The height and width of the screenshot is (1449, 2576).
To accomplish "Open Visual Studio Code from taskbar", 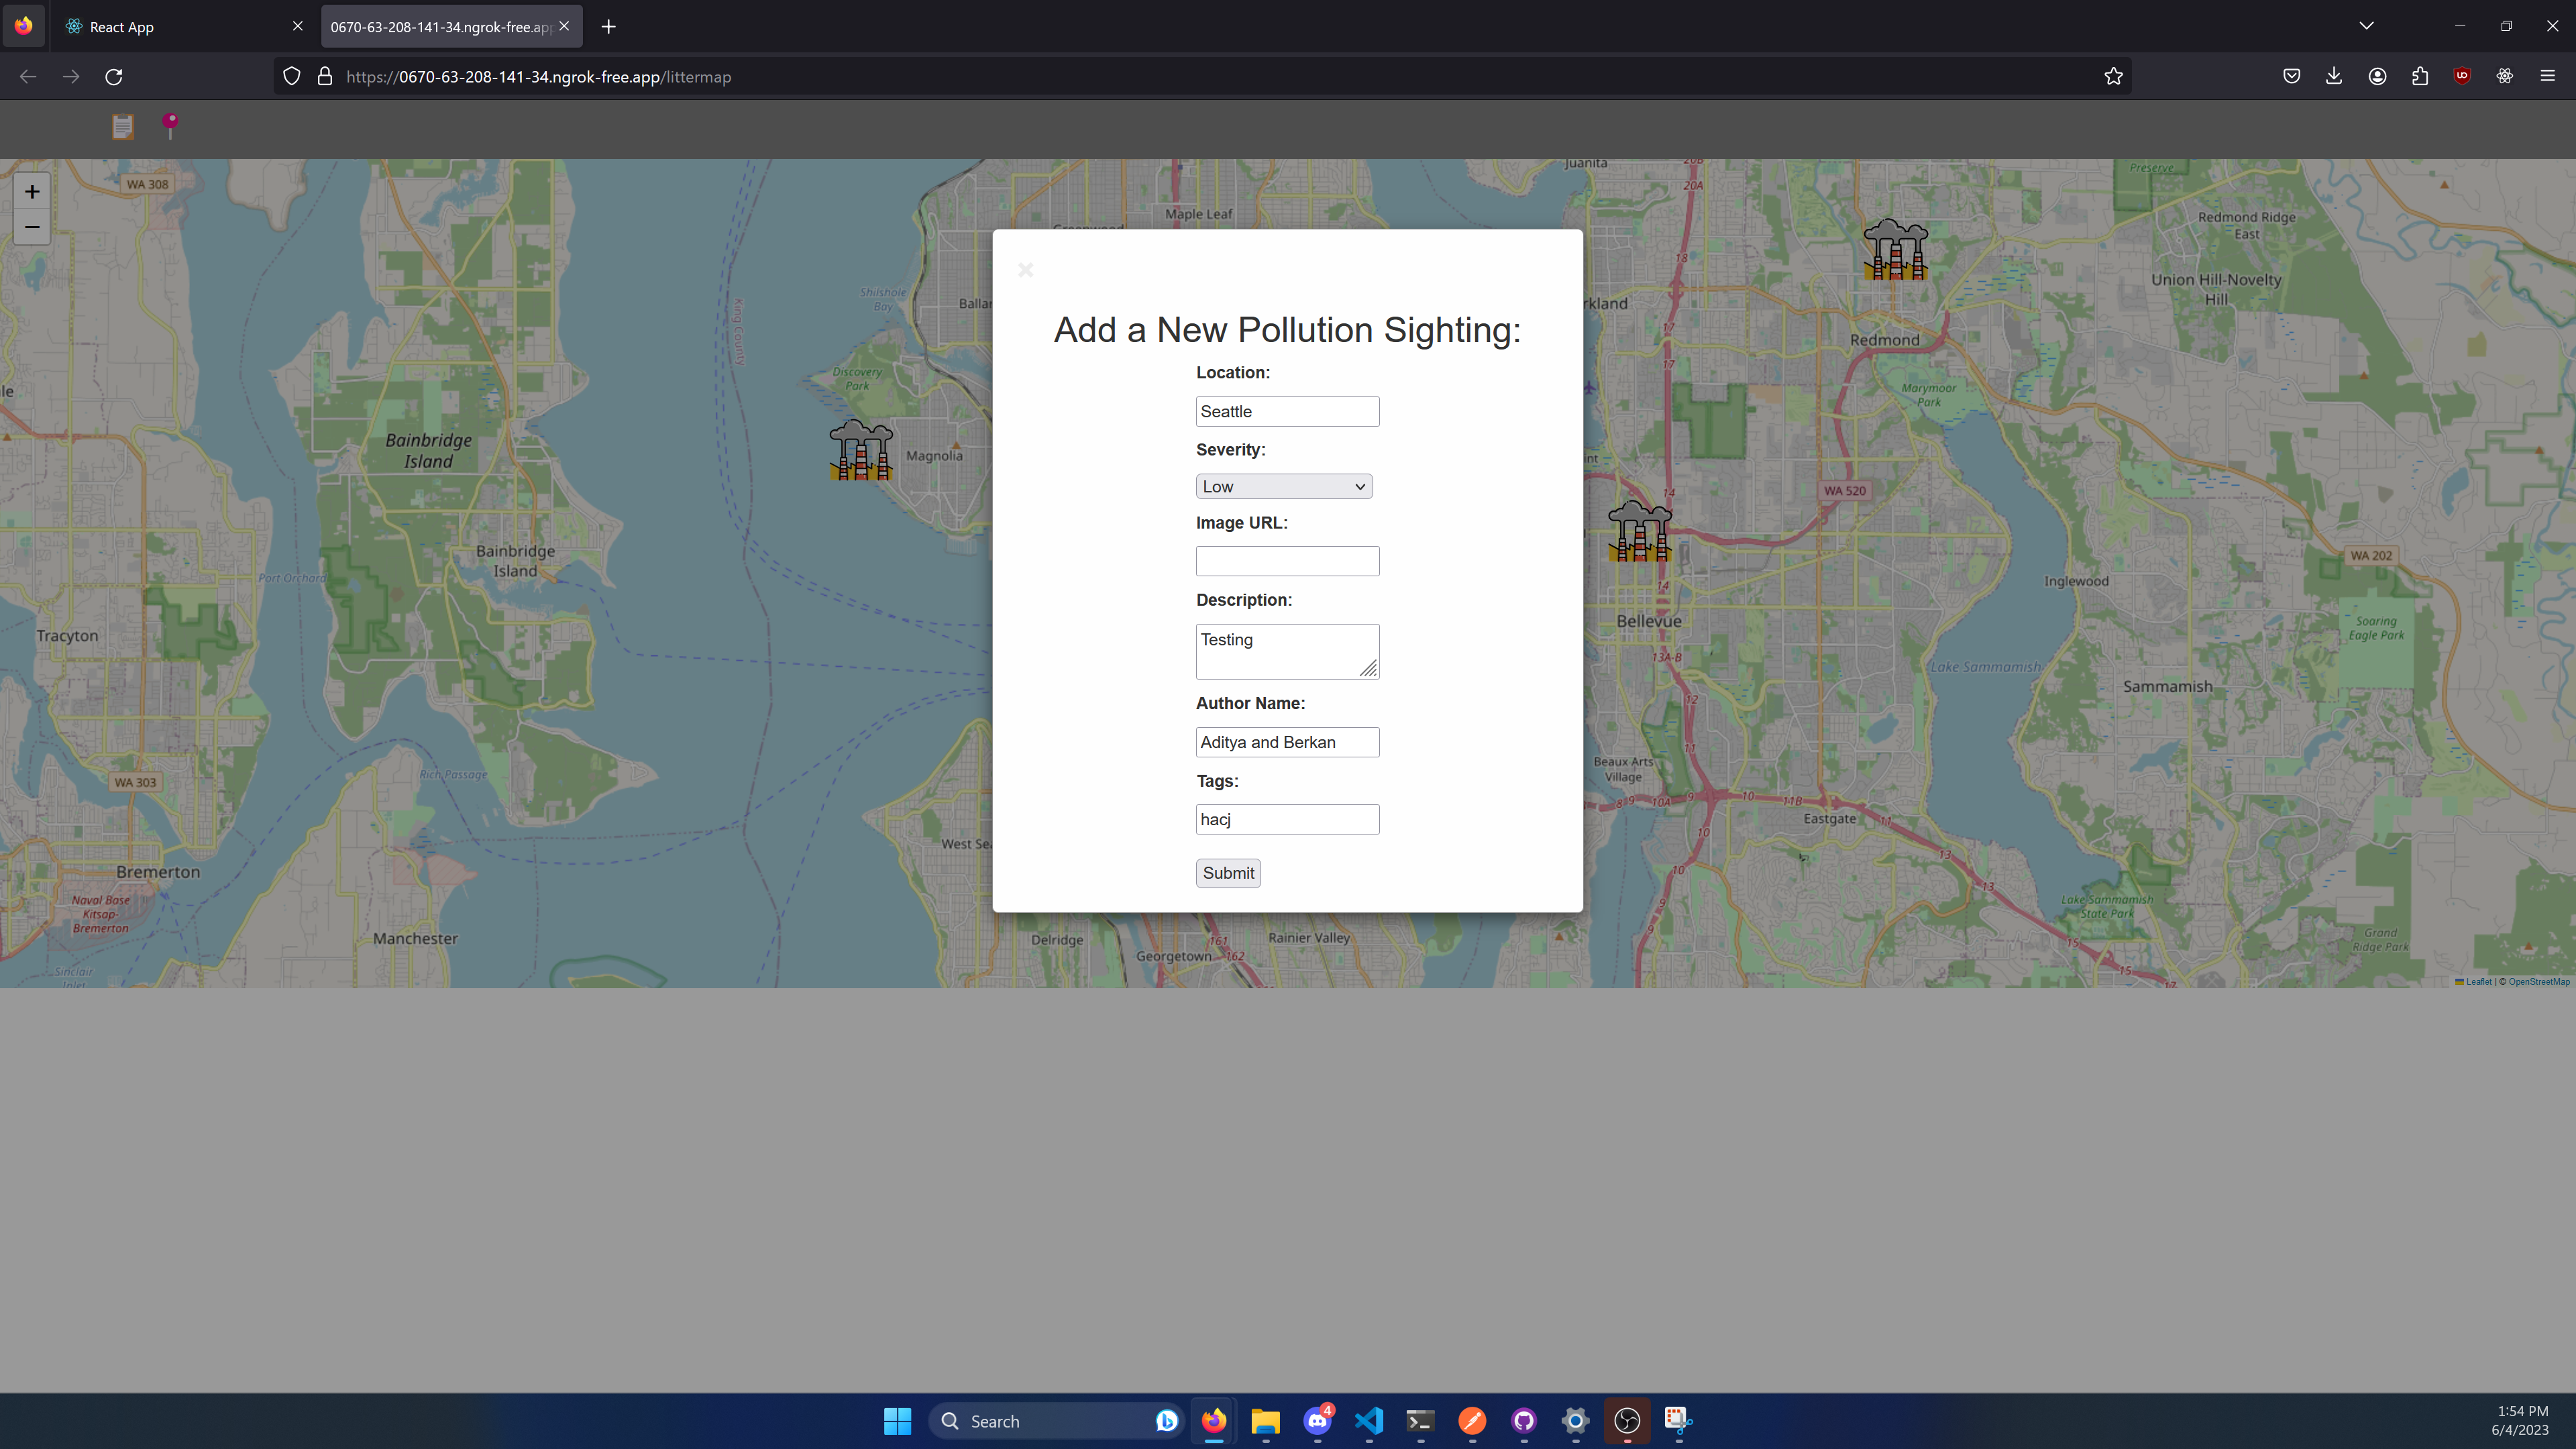I will (1369, 1421).
